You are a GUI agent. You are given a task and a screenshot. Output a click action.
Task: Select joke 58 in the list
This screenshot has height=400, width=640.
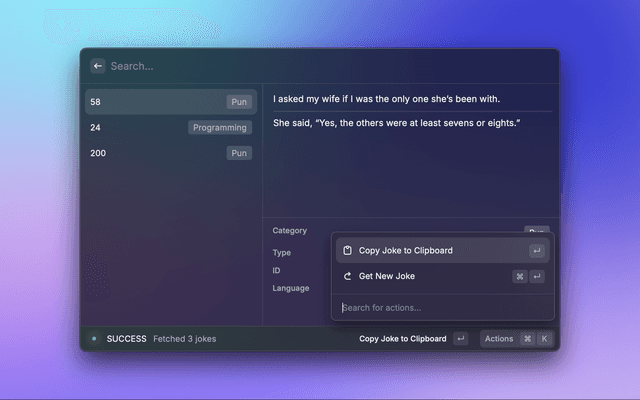tap(150, 102)
